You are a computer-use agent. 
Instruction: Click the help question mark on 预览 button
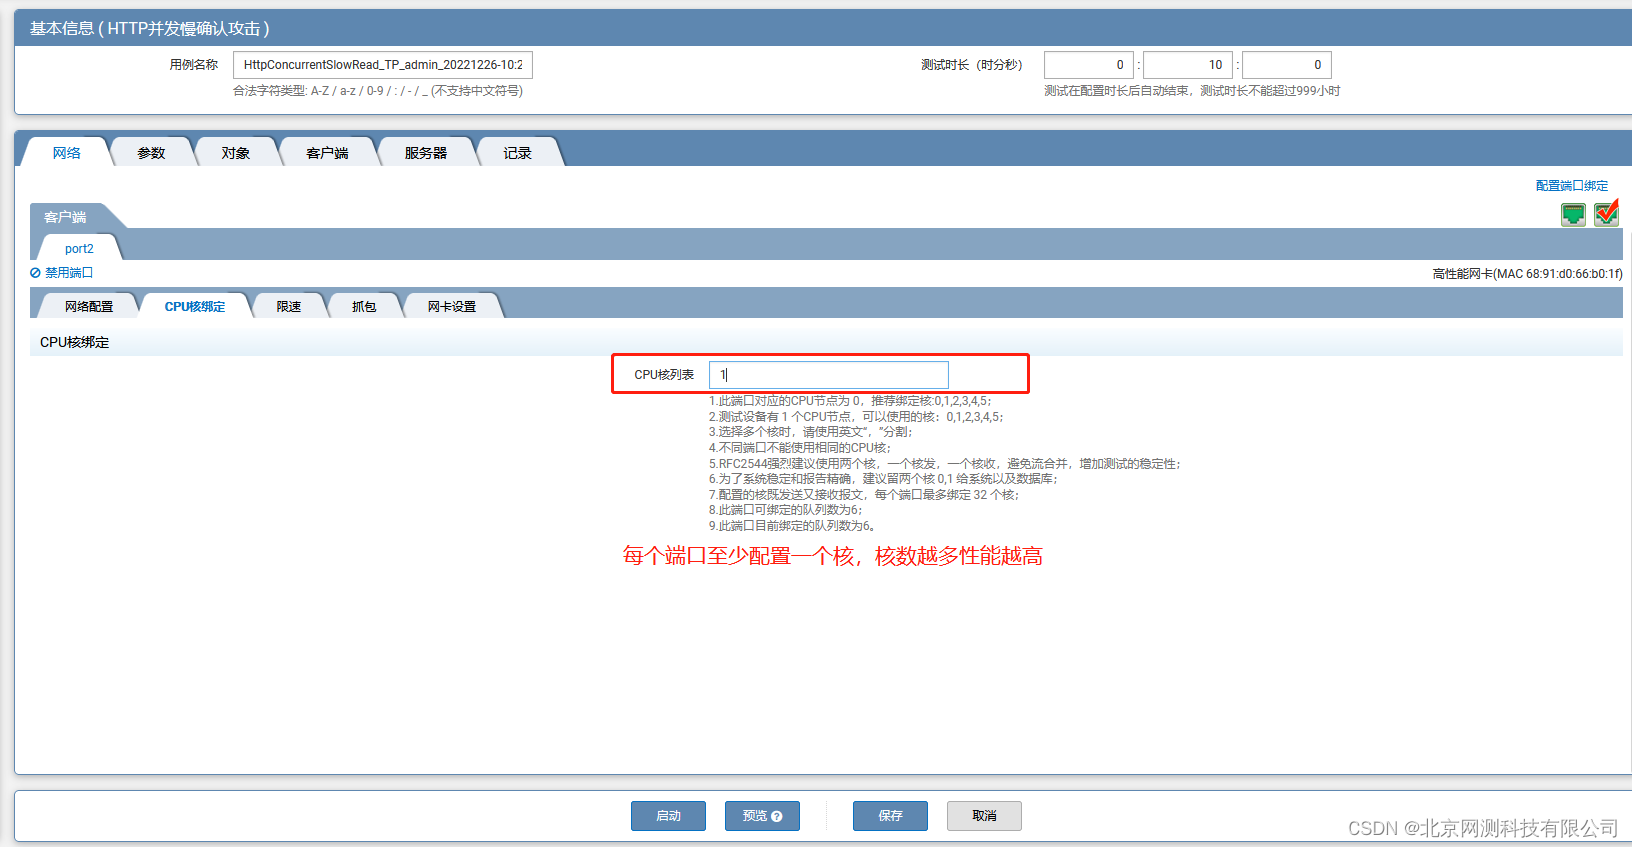(x=777, y=816)
